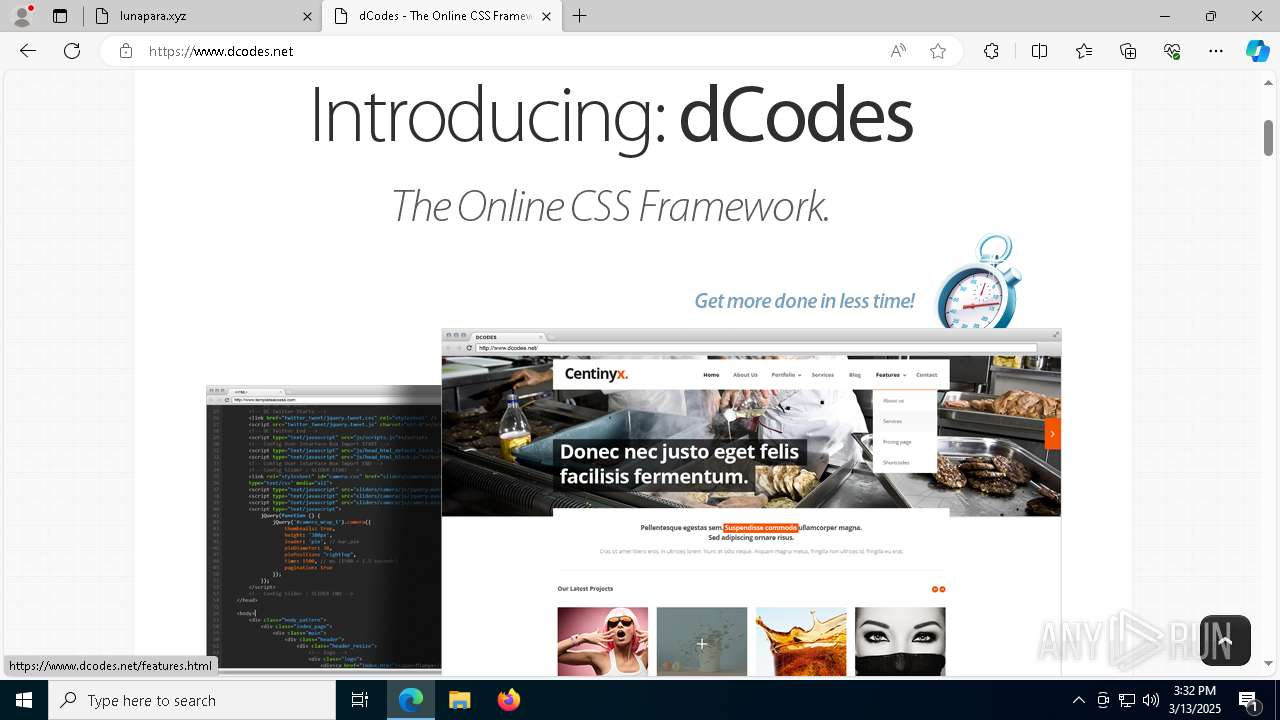Open the gray plus-sign project thumbnail
This screenshot has height=720, width=1280.
click(x=702, y=641)
